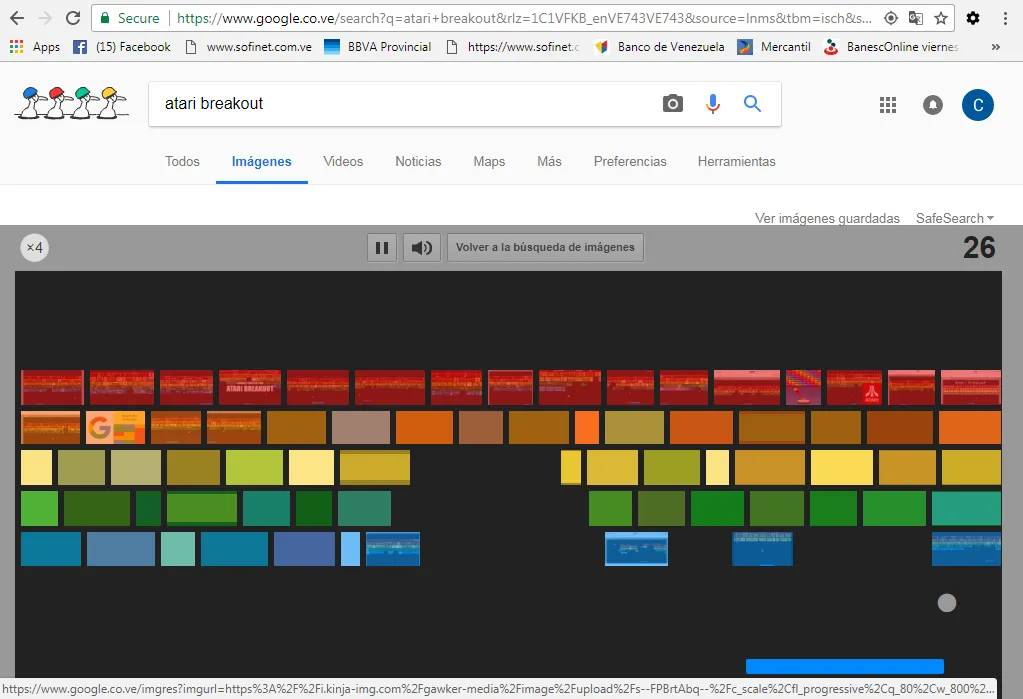Screen dimensions: 1023x699
Task: Open the BanescOnline bookmark
Action: (891, 47)
